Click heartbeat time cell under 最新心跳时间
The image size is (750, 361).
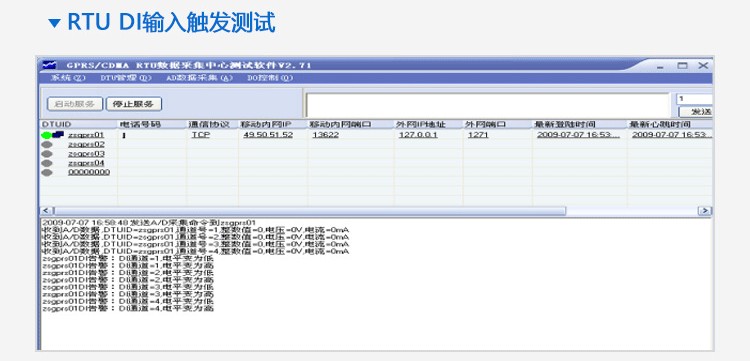pyautogui.click(x=672, y=135)
